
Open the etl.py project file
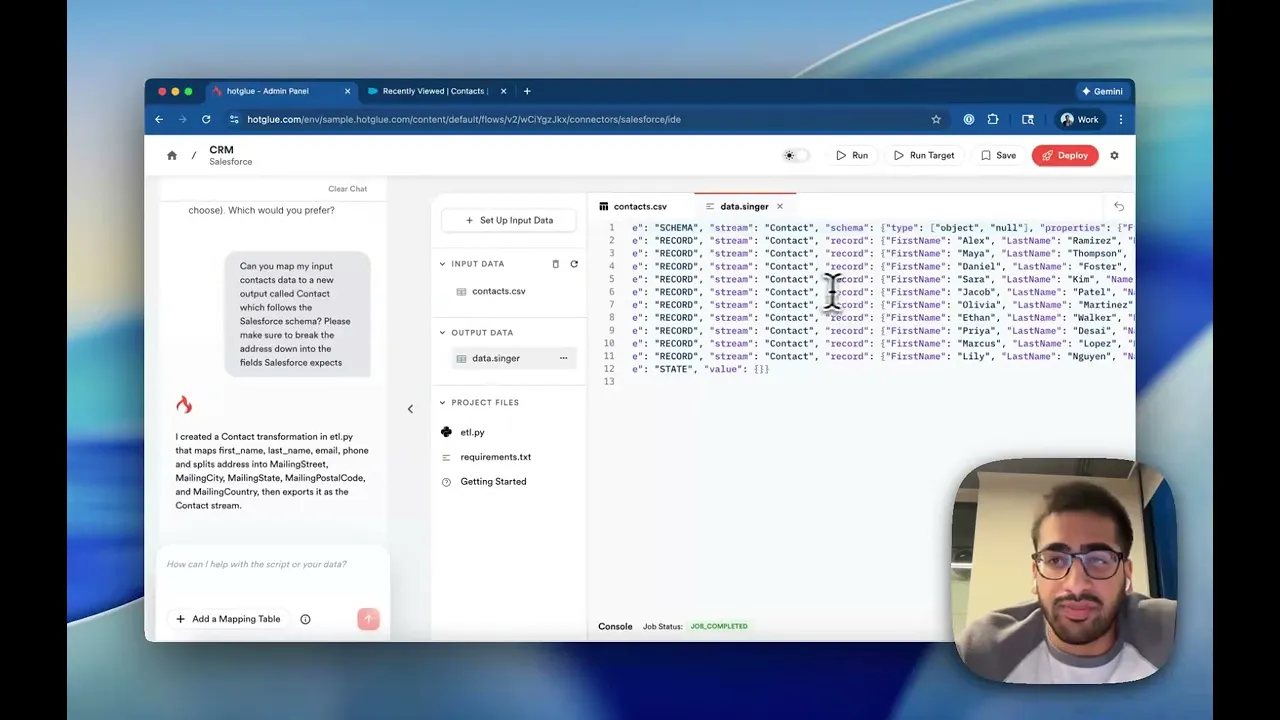tap(472, 432)
